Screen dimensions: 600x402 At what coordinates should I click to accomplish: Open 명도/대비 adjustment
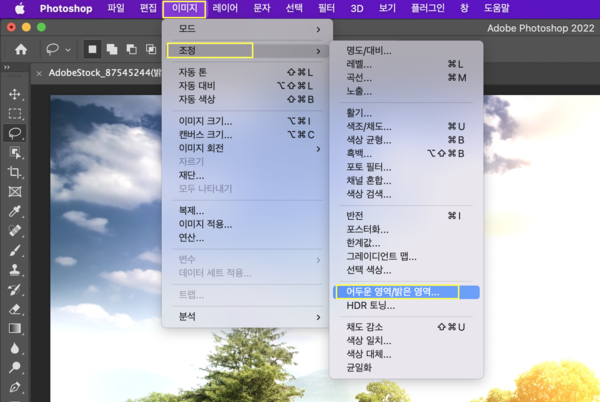406,50
